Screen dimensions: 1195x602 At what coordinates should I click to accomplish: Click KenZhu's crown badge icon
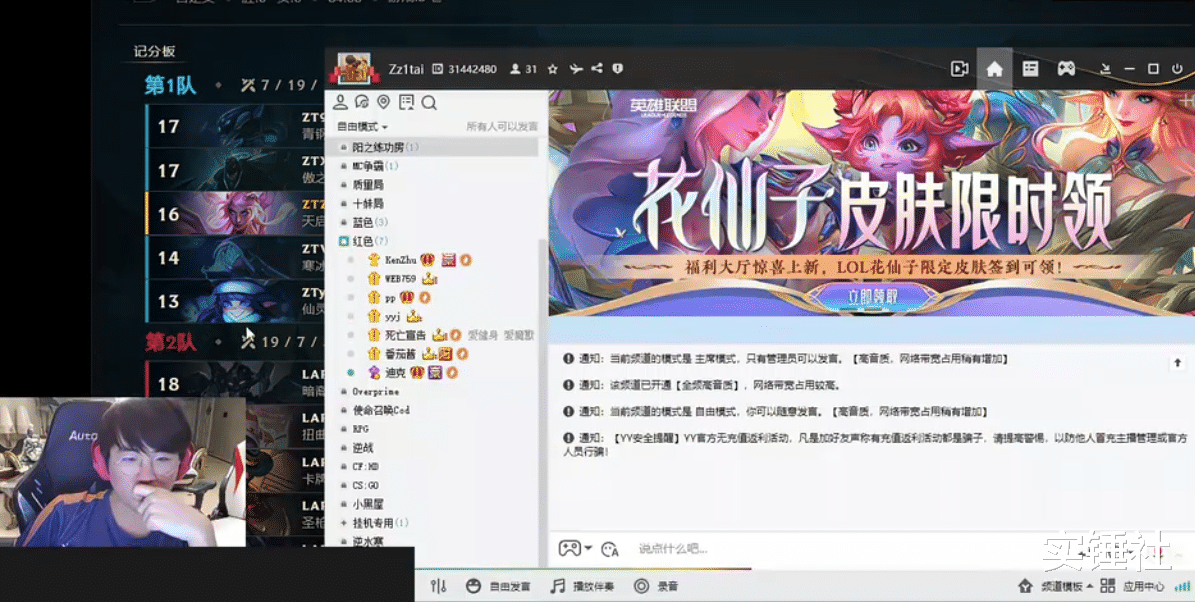(427, 260)
